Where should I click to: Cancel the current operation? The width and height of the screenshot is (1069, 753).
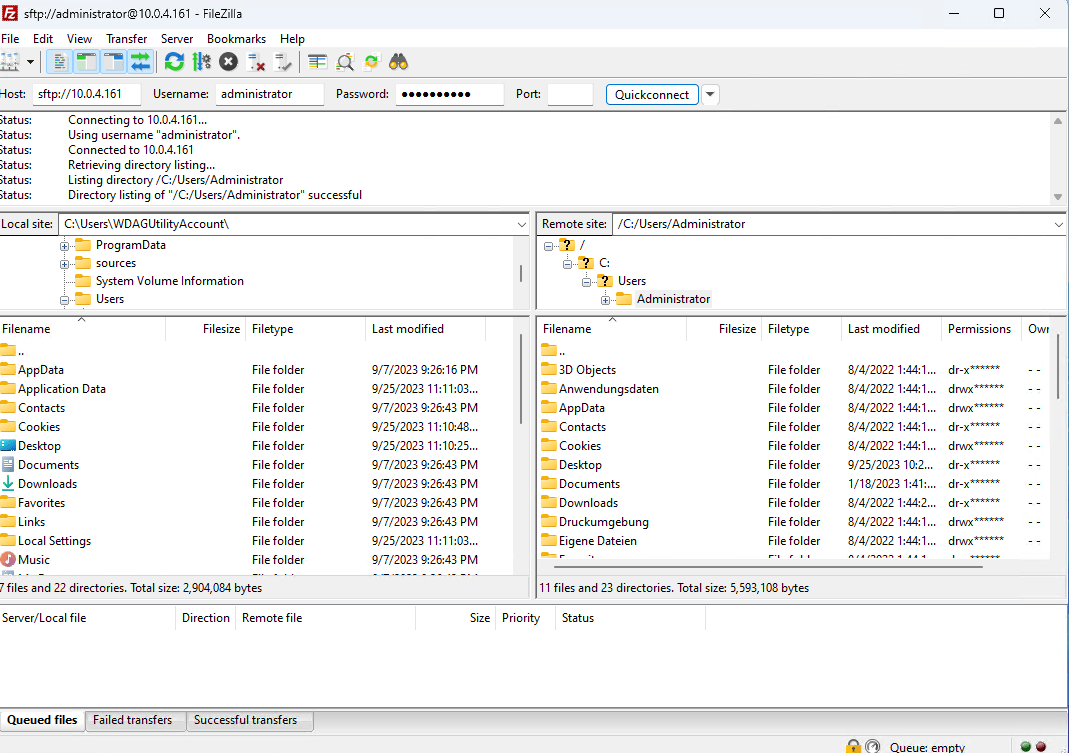click(228, 61)
